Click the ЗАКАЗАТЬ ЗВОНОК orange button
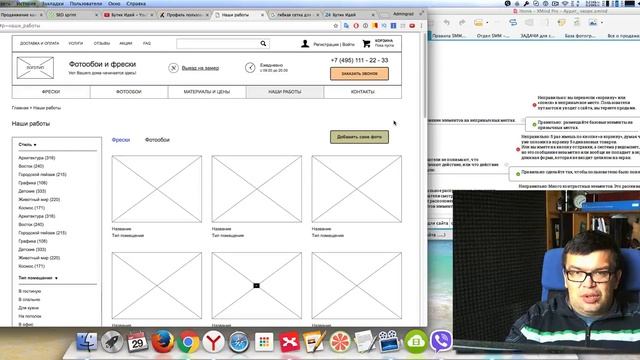The image size is (640, 360). pos(359,73)
